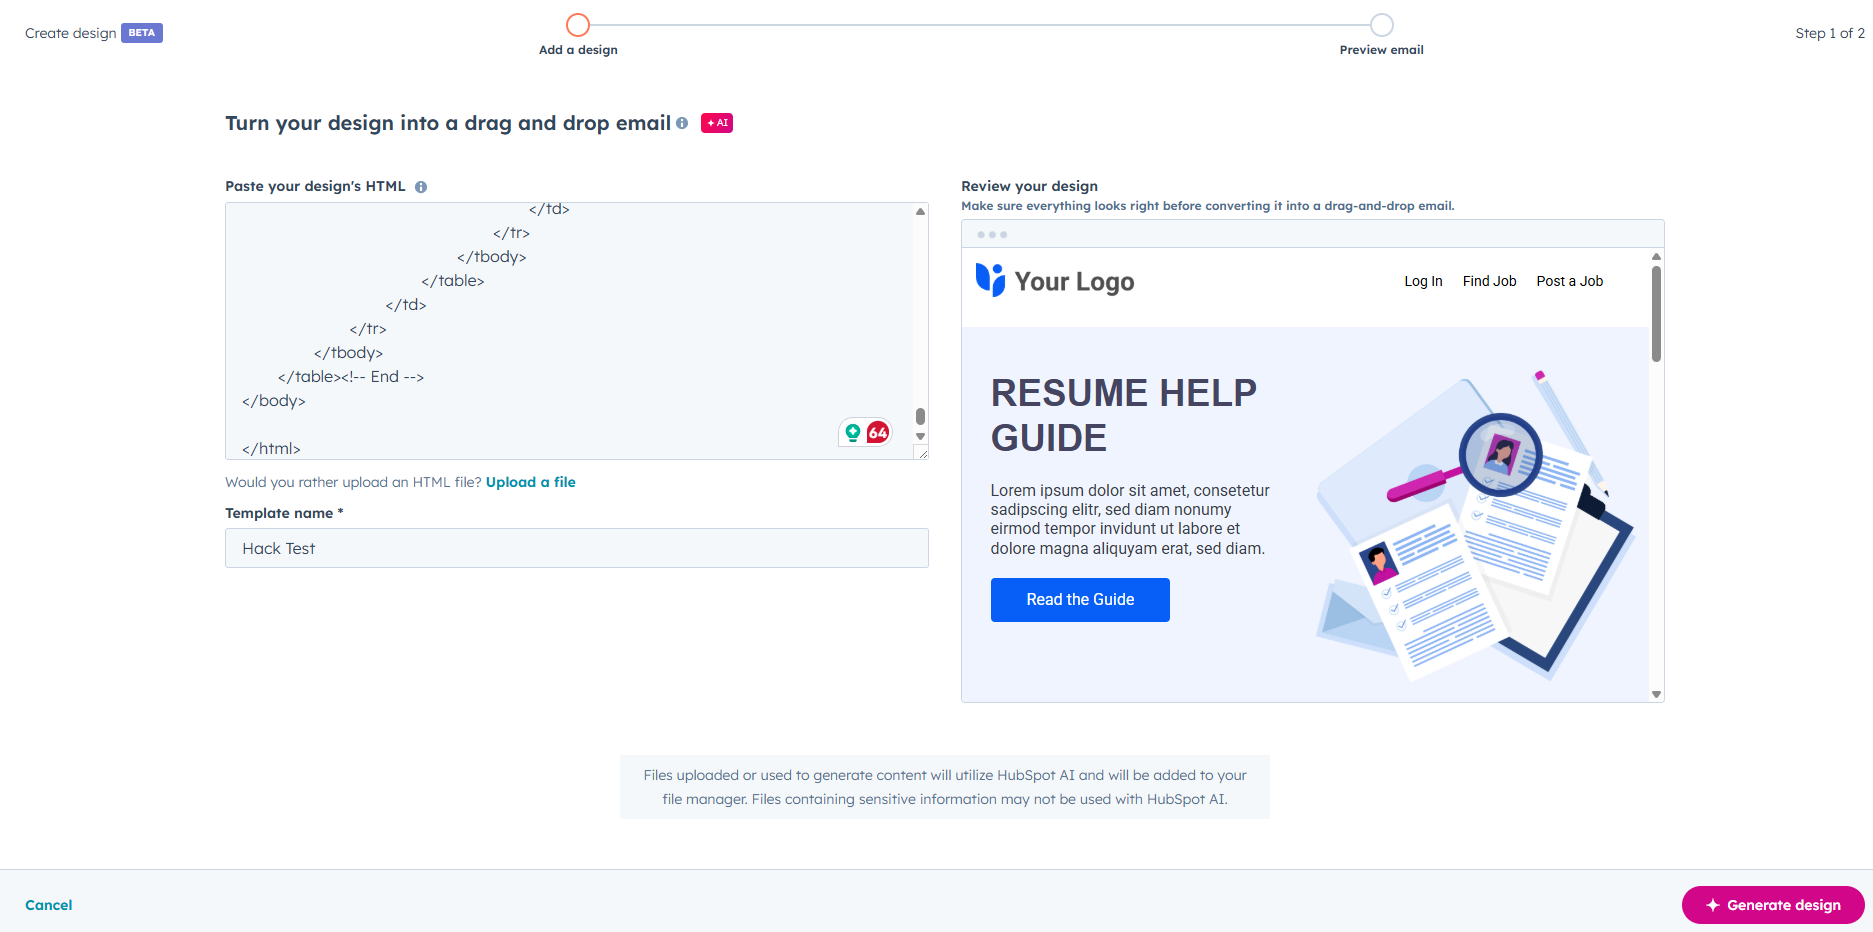
Task: Click info icon next to "Paste your design's HTML"
Action: pyautogui.click(x=420, y=186)
